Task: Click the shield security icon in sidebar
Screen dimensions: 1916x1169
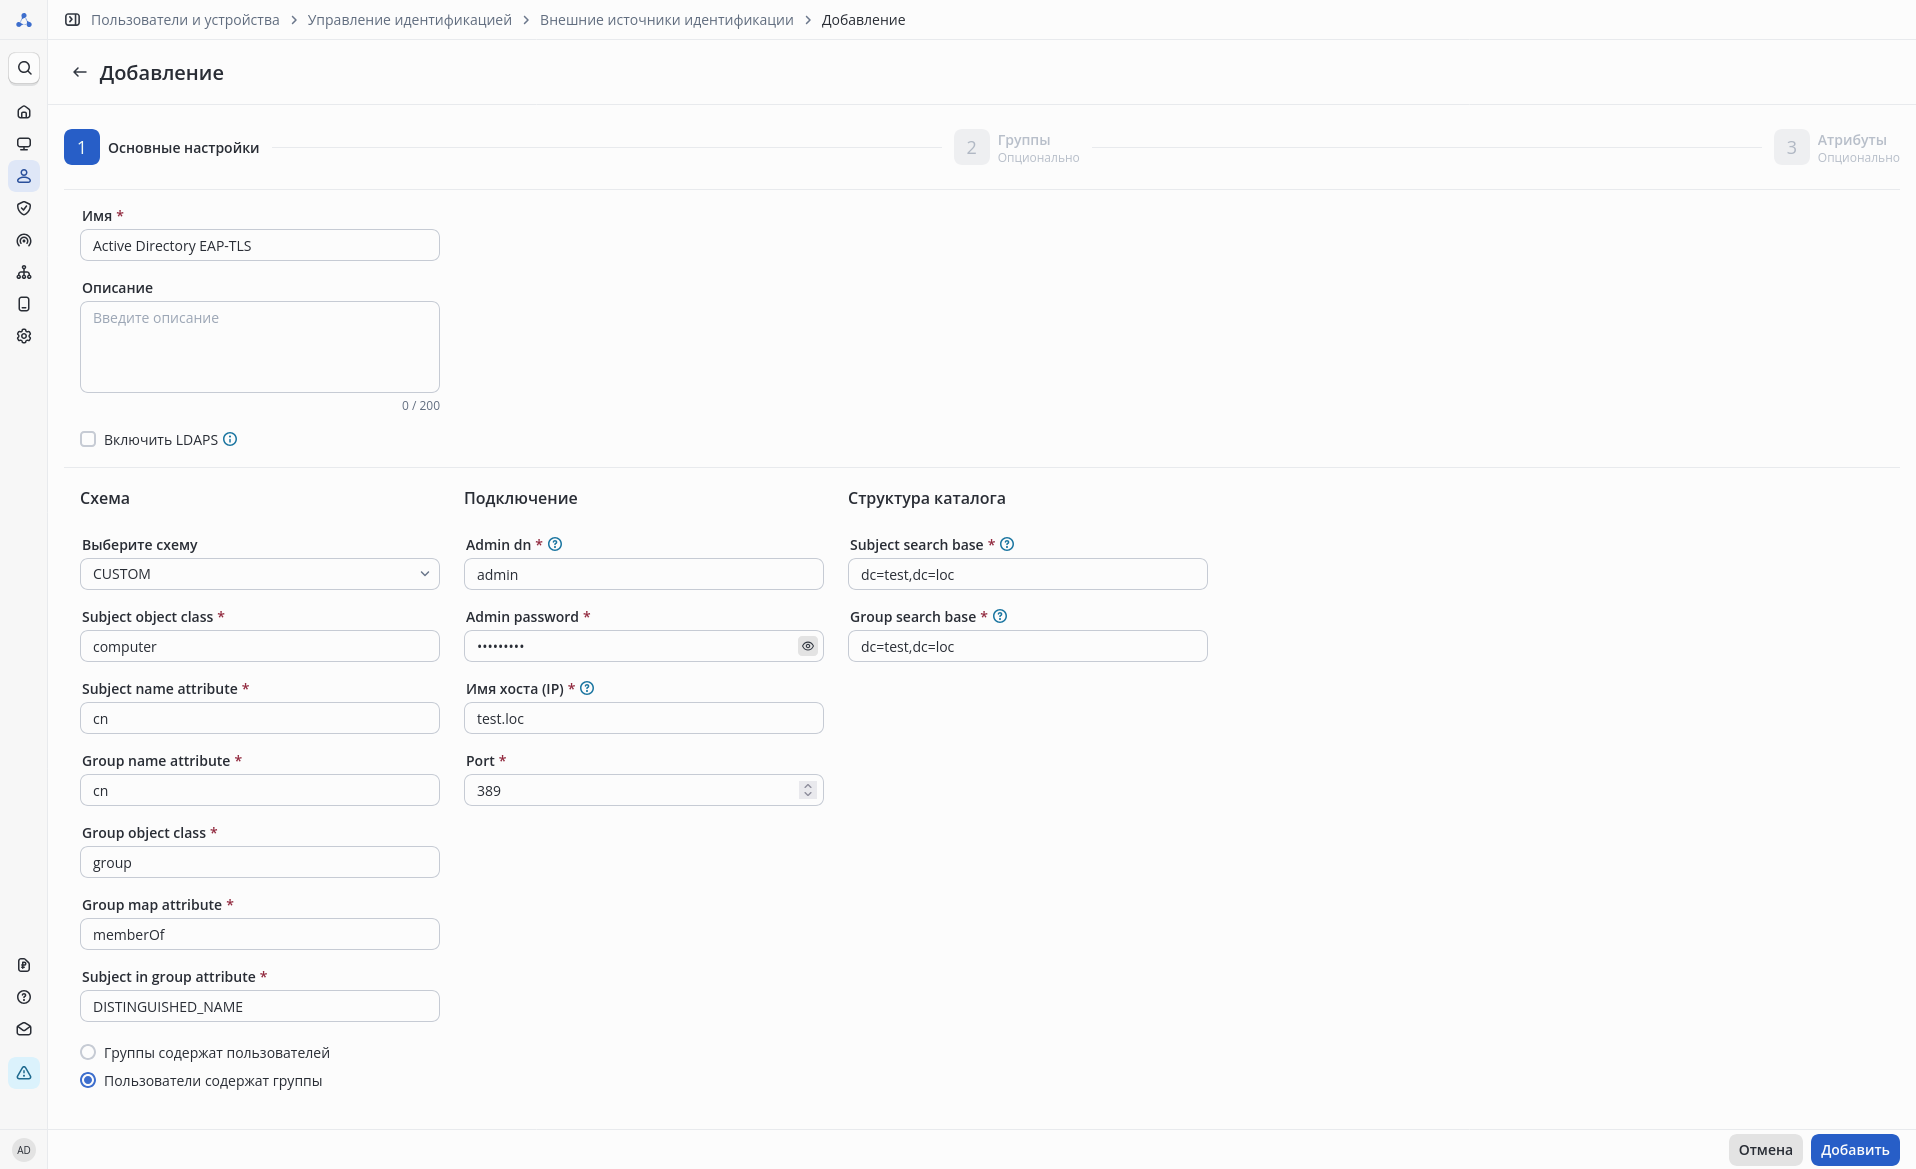Action: click(x=24, y=208)
